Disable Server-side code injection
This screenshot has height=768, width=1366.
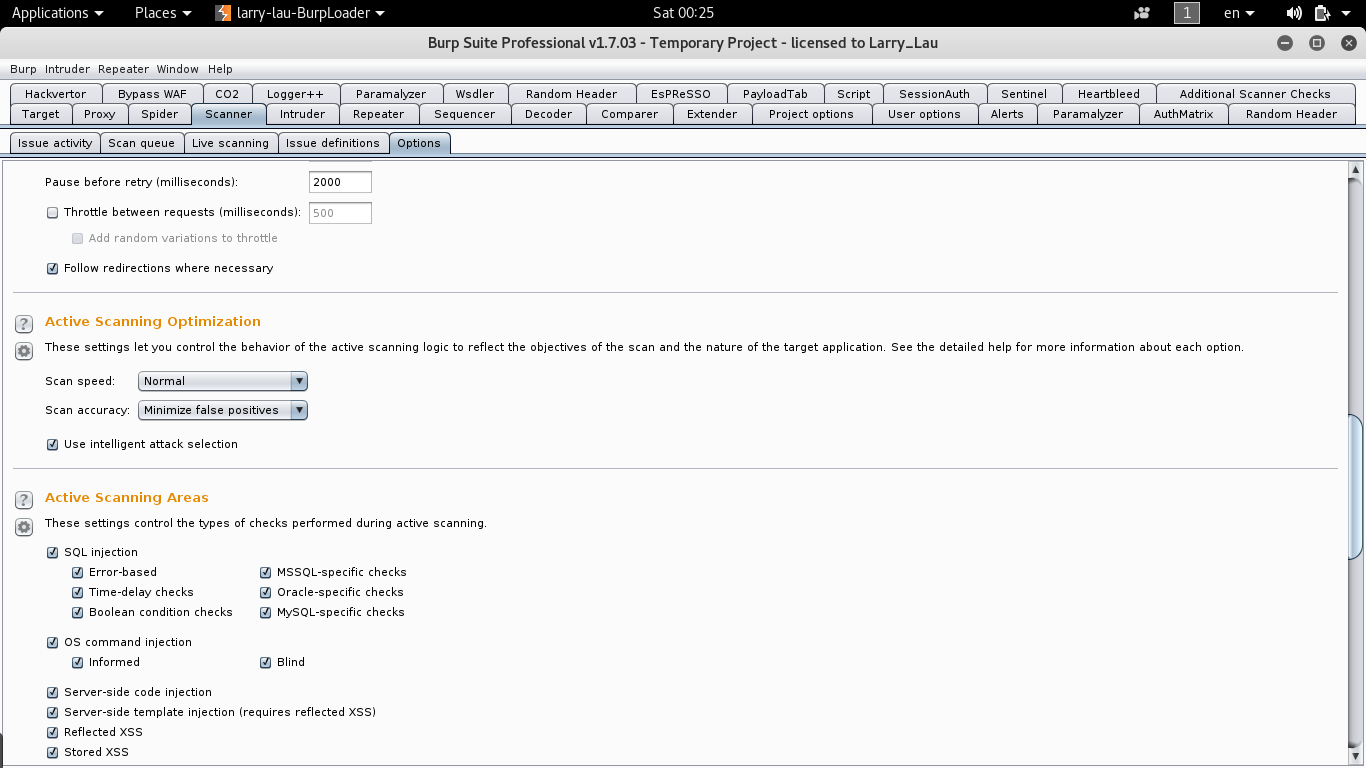(x=53, y=693)
